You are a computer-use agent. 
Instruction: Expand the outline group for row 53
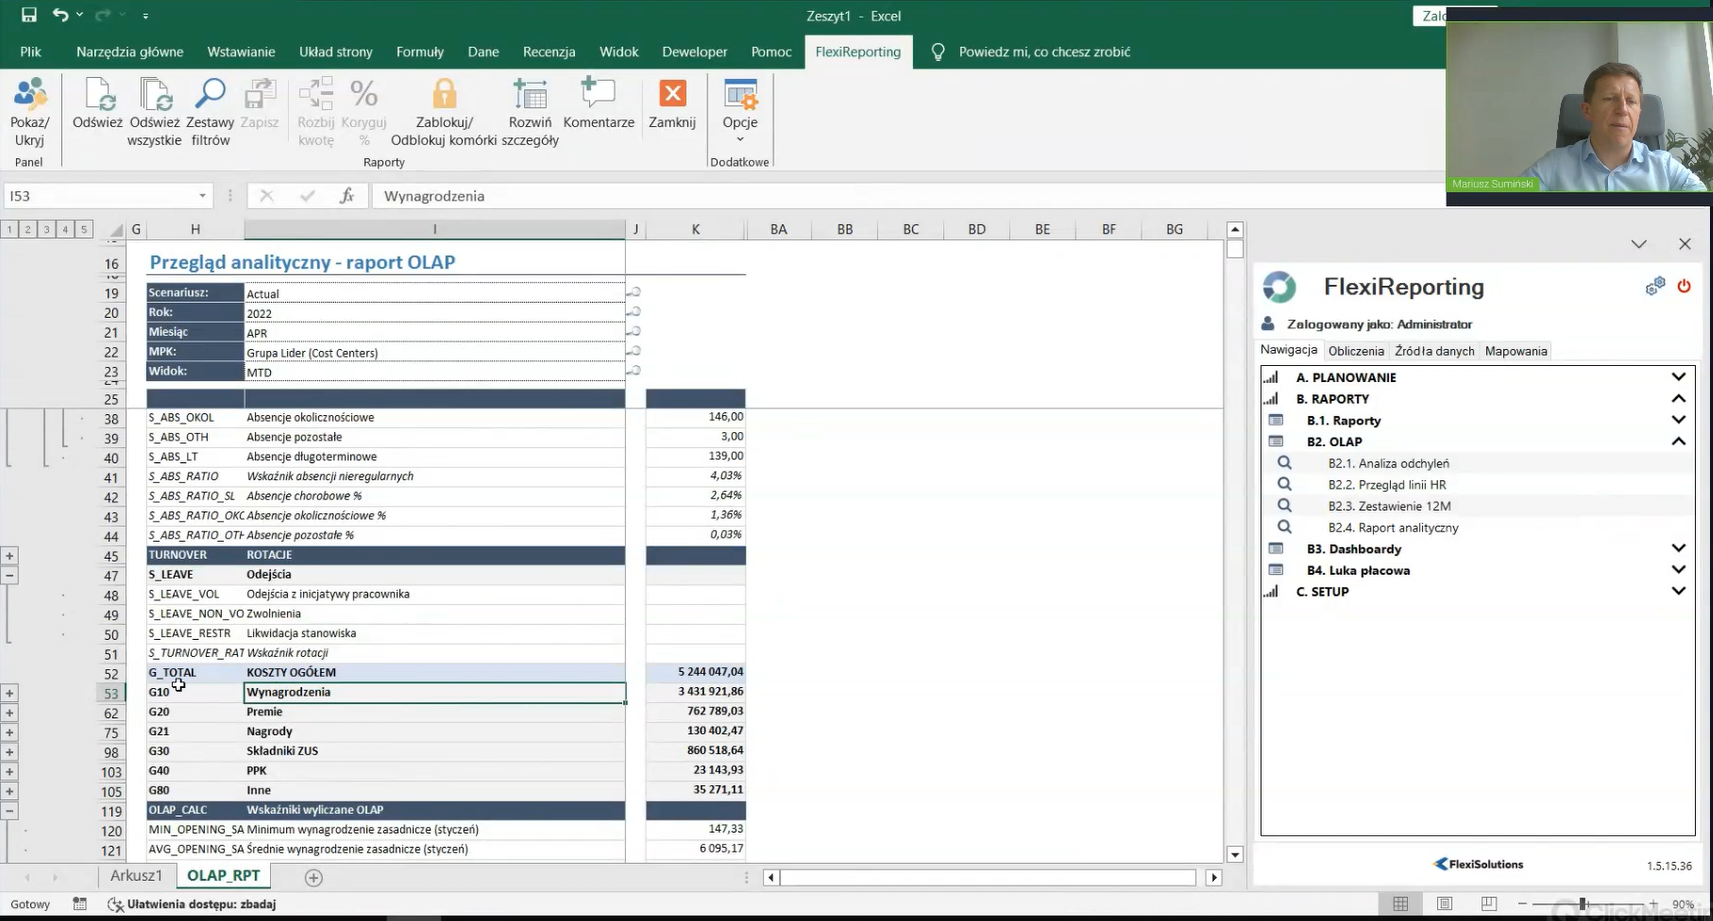(x=10, y=693)
